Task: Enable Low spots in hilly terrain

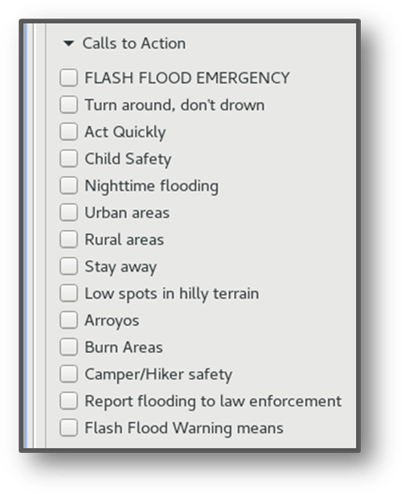Action: [x=69, y=293]
